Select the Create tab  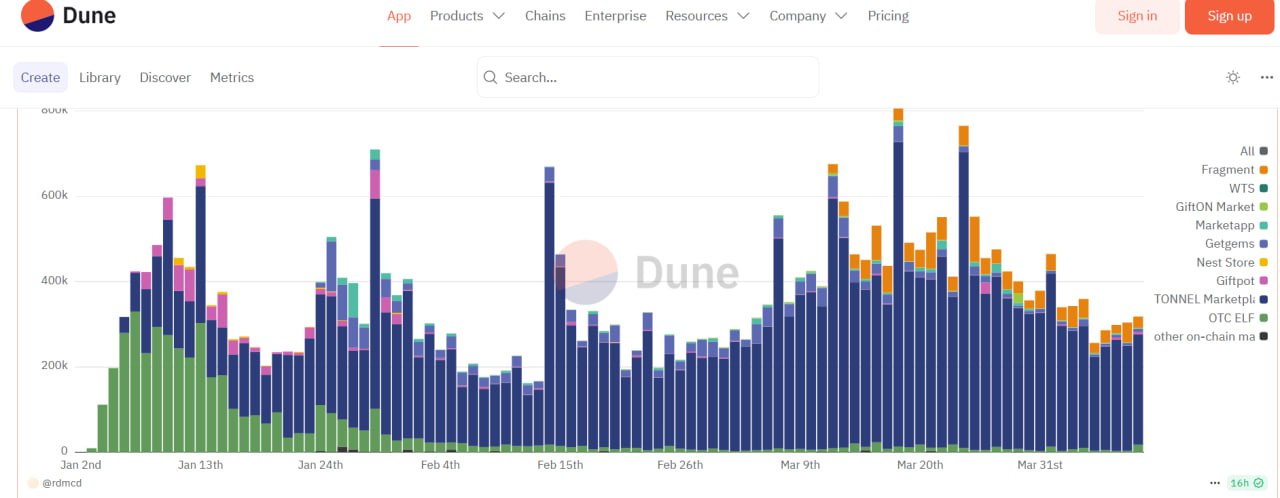pyautogui.click(x=40, y=77)
